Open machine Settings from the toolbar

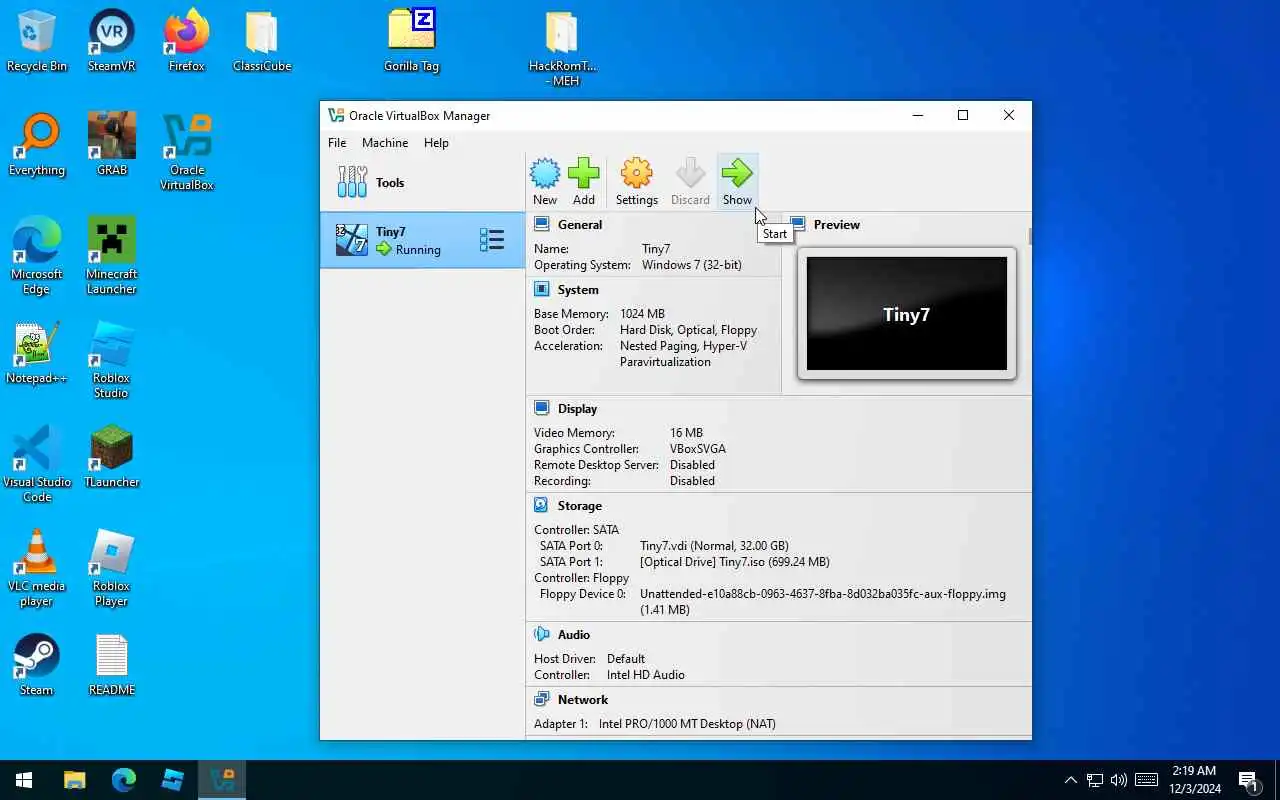[x=637, y=182]
